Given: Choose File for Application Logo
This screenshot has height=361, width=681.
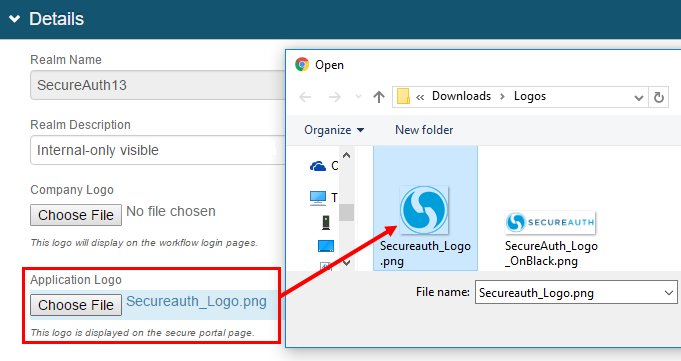Looking at the screenshot, I should 76,305.
